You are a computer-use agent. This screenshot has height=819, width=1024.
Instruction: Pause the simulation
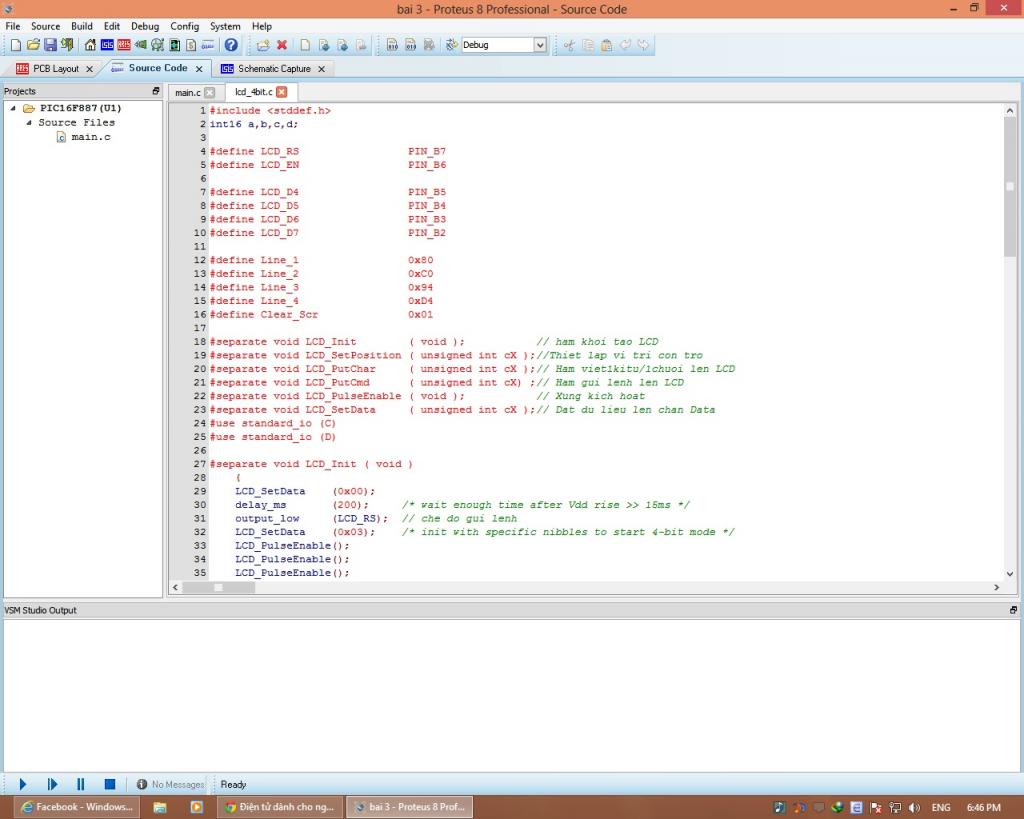pyautogui.click(x=80, y=784)
